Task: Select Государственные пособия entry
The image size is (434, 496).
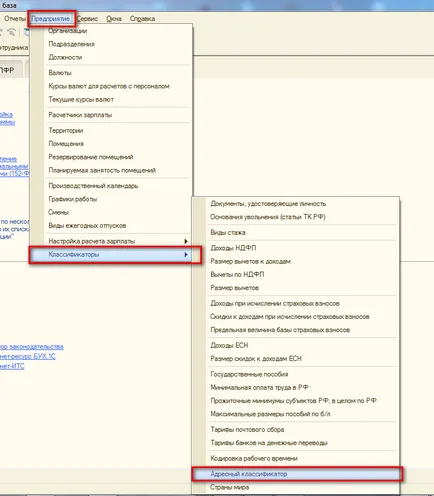Action: click(249, 374)
